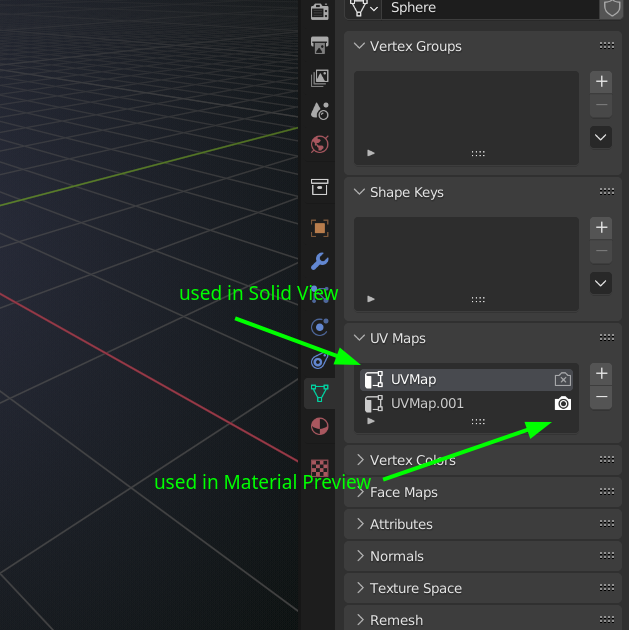The height and width of the screenshot is (630, 629).
Task: Open the Particle properties tab
Action: (320, 294)
